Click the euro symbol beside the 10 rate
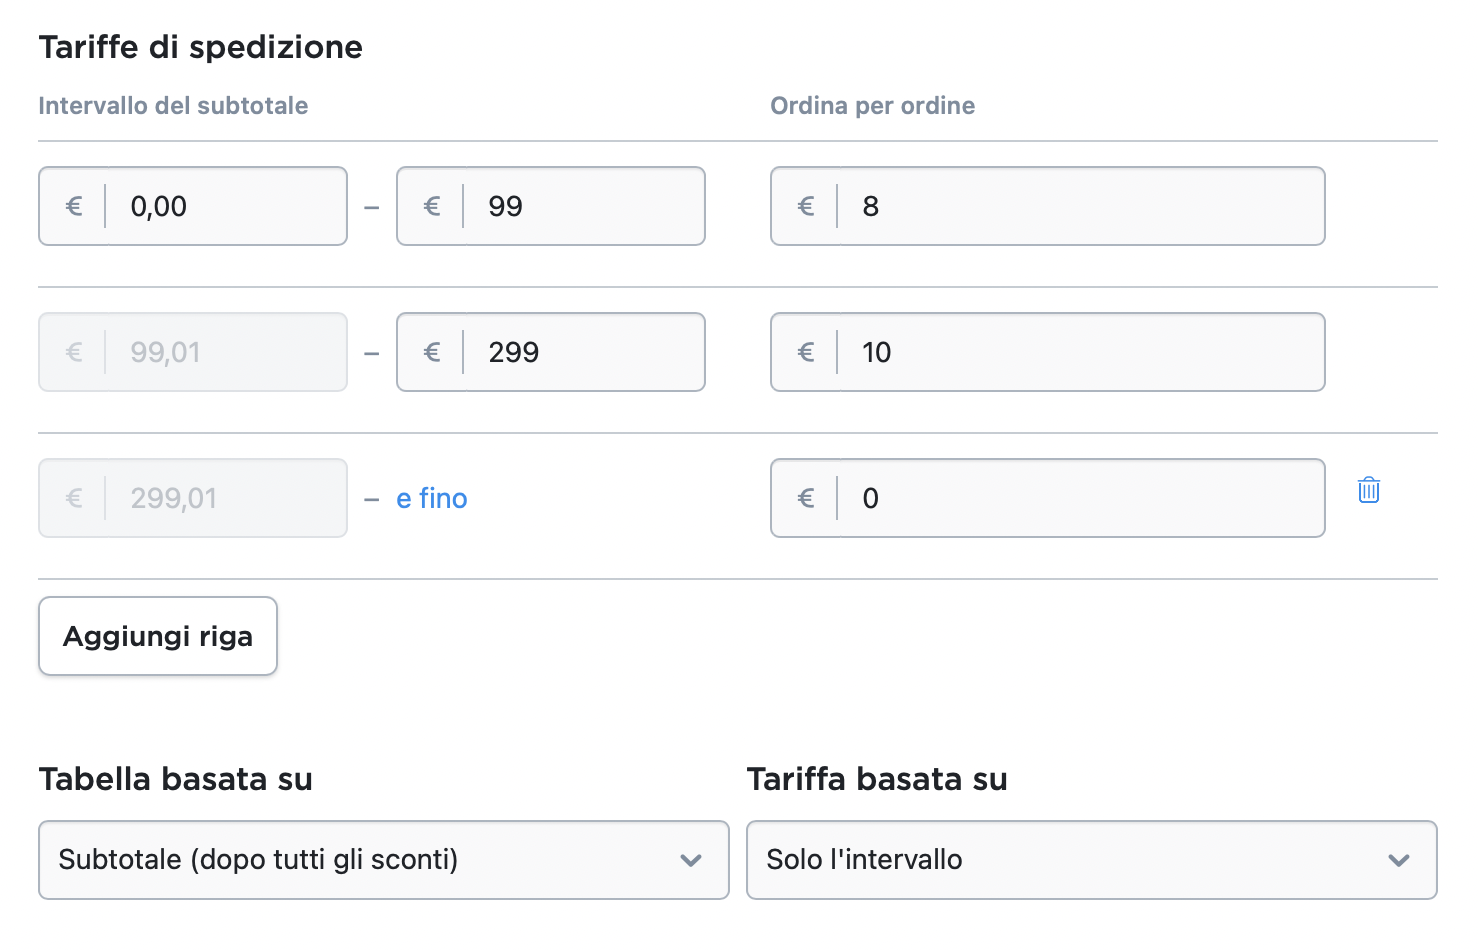1478x950 pixels. pos(805,352)
